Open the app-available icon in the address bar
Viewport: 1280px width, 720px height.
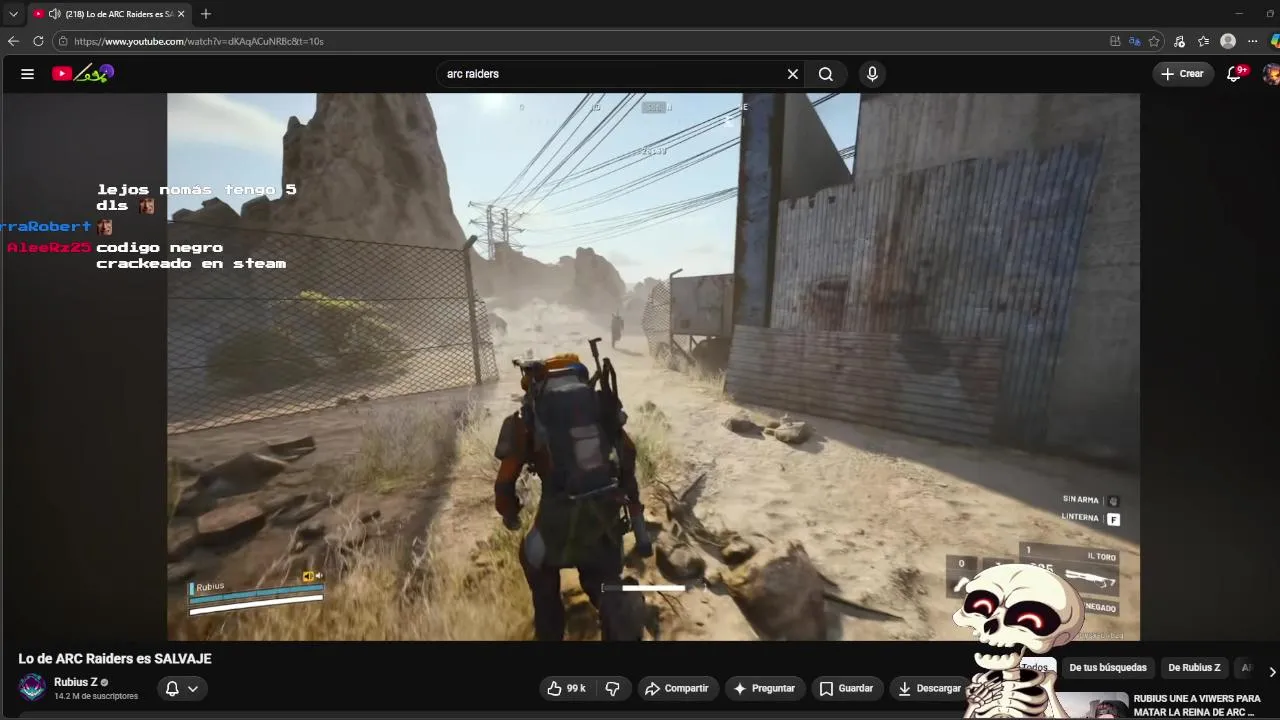(x=1115, y=41)
